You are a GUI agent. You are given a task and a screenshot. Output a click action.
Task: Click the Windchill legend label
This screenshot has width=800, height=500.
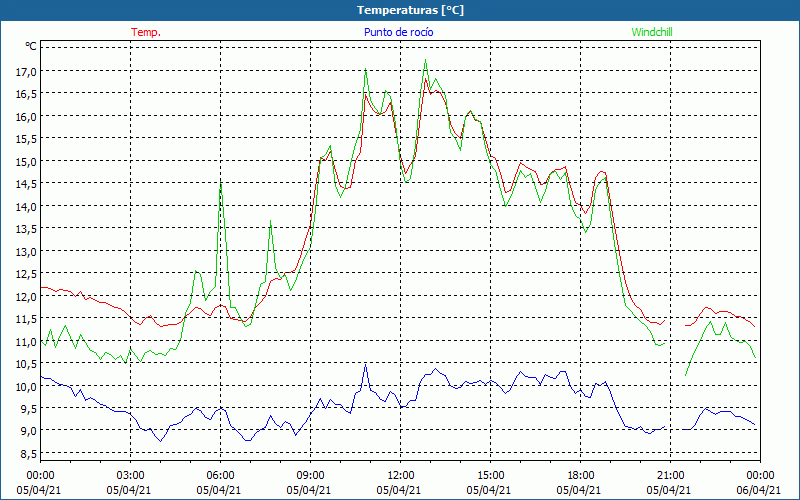tap(652, 32)
